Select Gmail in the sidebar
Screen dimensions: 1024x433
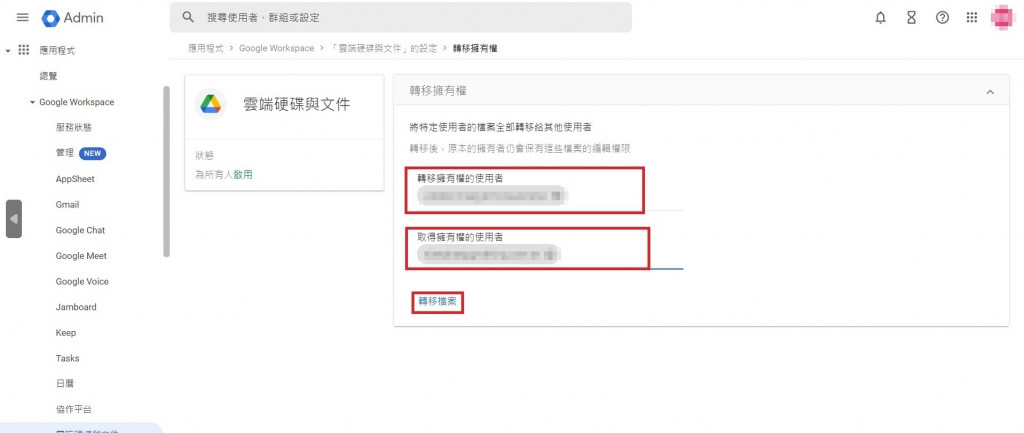pyautogui.click(x=67, y=204)
